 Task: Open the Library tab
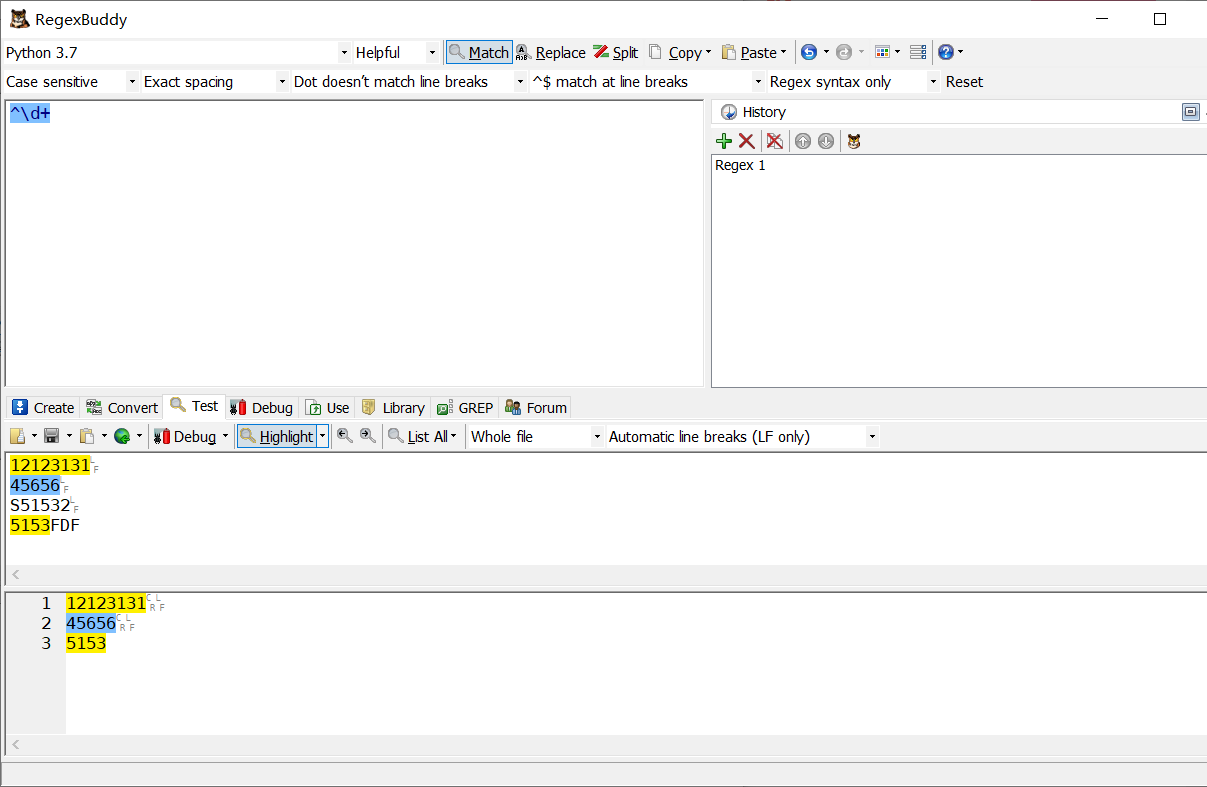[393, 407]
